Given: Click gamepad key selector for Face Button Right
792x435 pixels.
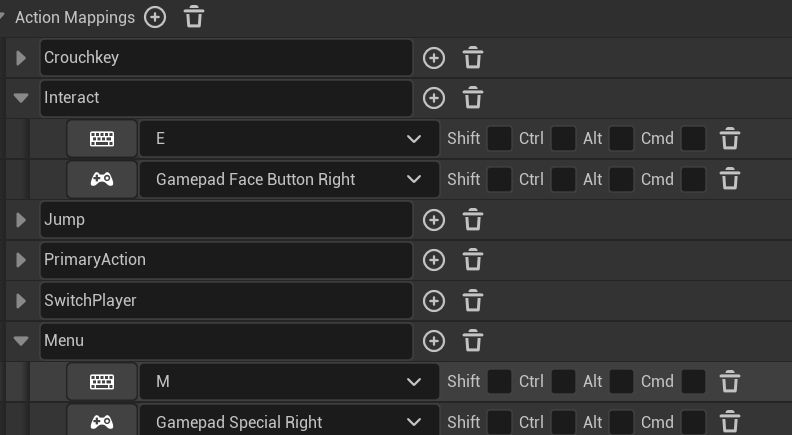Looking at the screenshot, I should 102,180.
